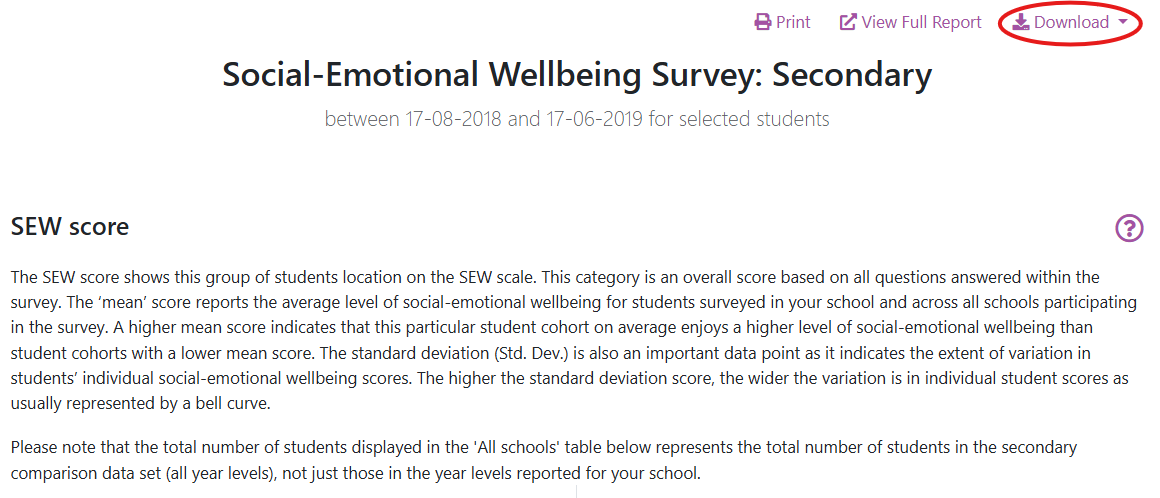
Task: Click the end date 17-06-2019 in subtitle
Action: pos(594,119)
